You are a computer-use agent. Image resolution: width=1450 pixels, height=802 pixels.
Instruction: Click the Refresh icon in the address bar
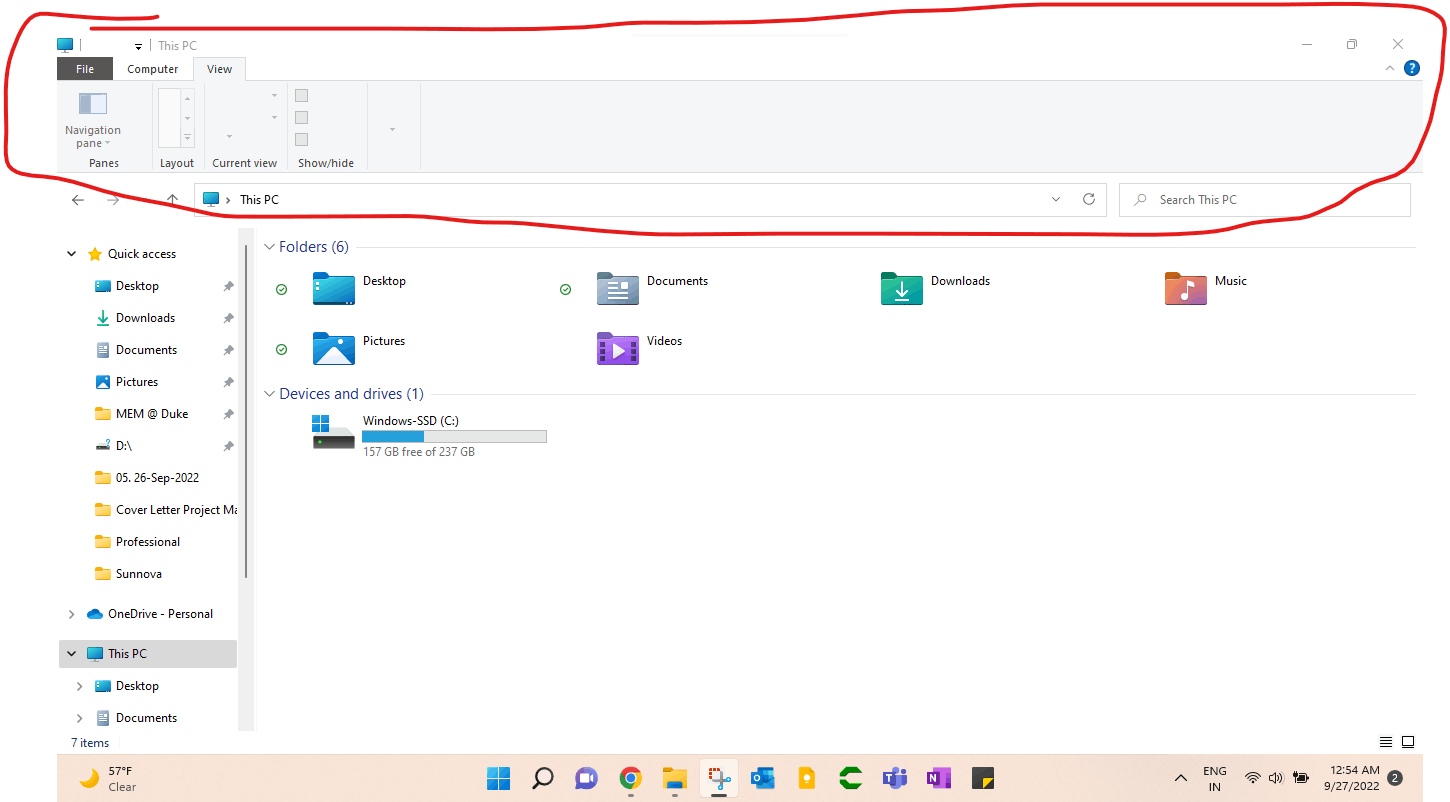1089,199
